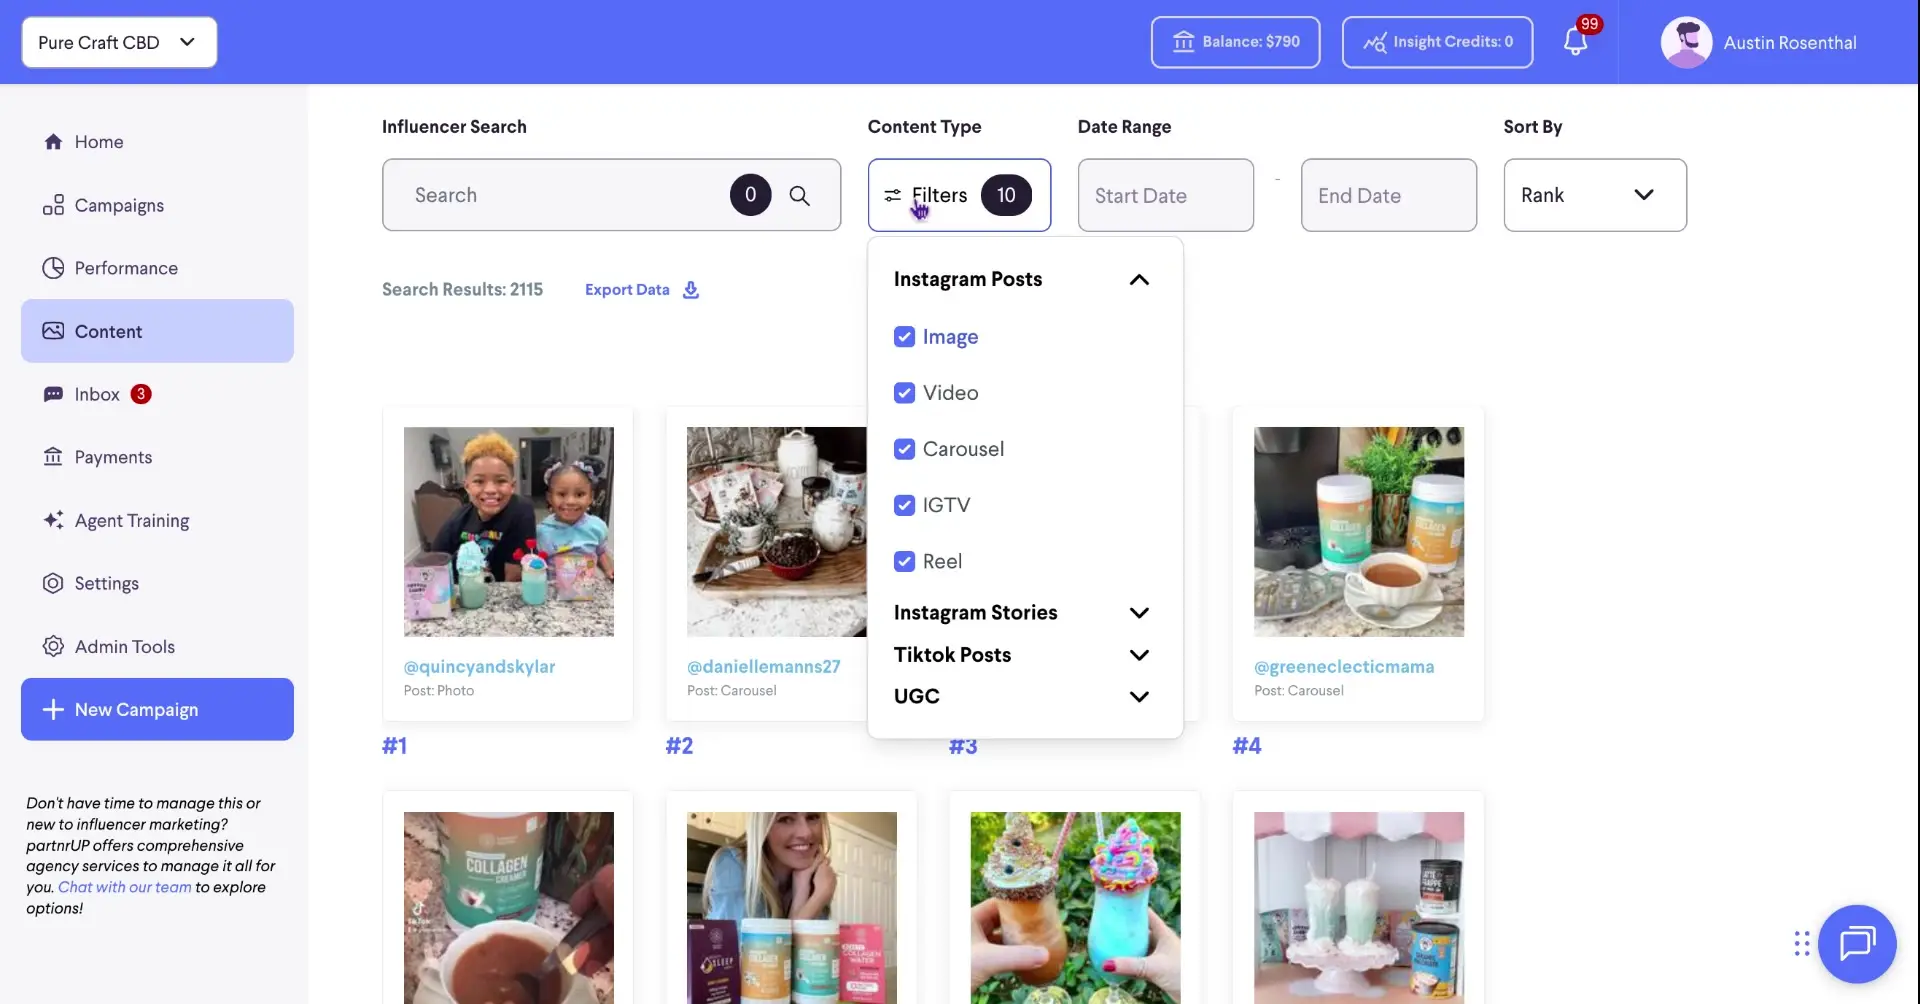Uncheck the Image content type
The width and height of the screenshot is (1920, 1004).
[905, 337]
